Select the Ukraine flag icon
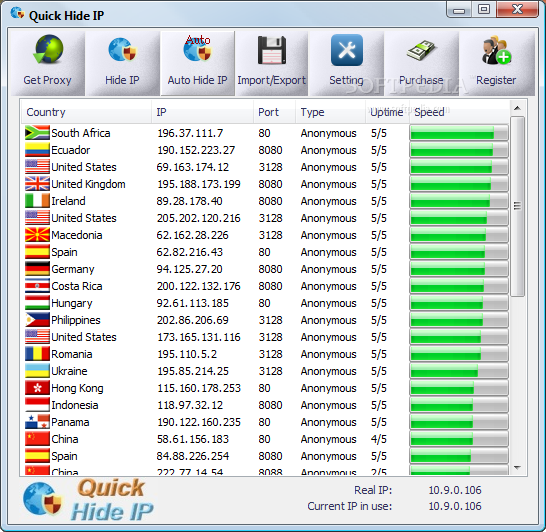 click(x=37, y=371)
